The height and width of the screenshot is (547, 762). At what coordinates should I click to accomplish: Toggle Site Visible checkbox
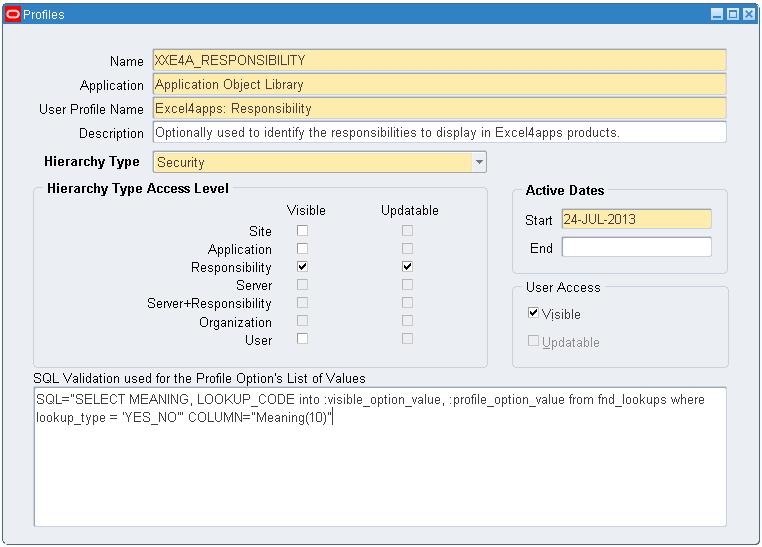(x=302, y=230)
